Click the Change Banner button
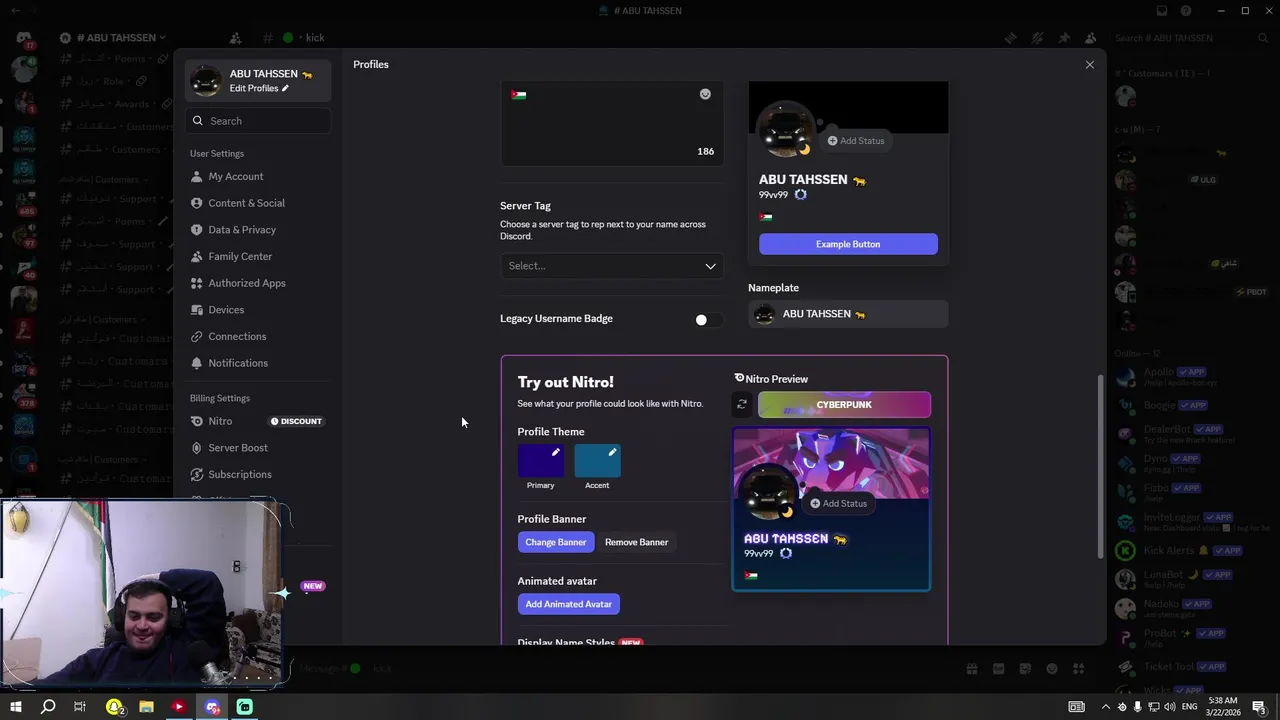This screenshot has height=720, width=1280. coord(556,542)
